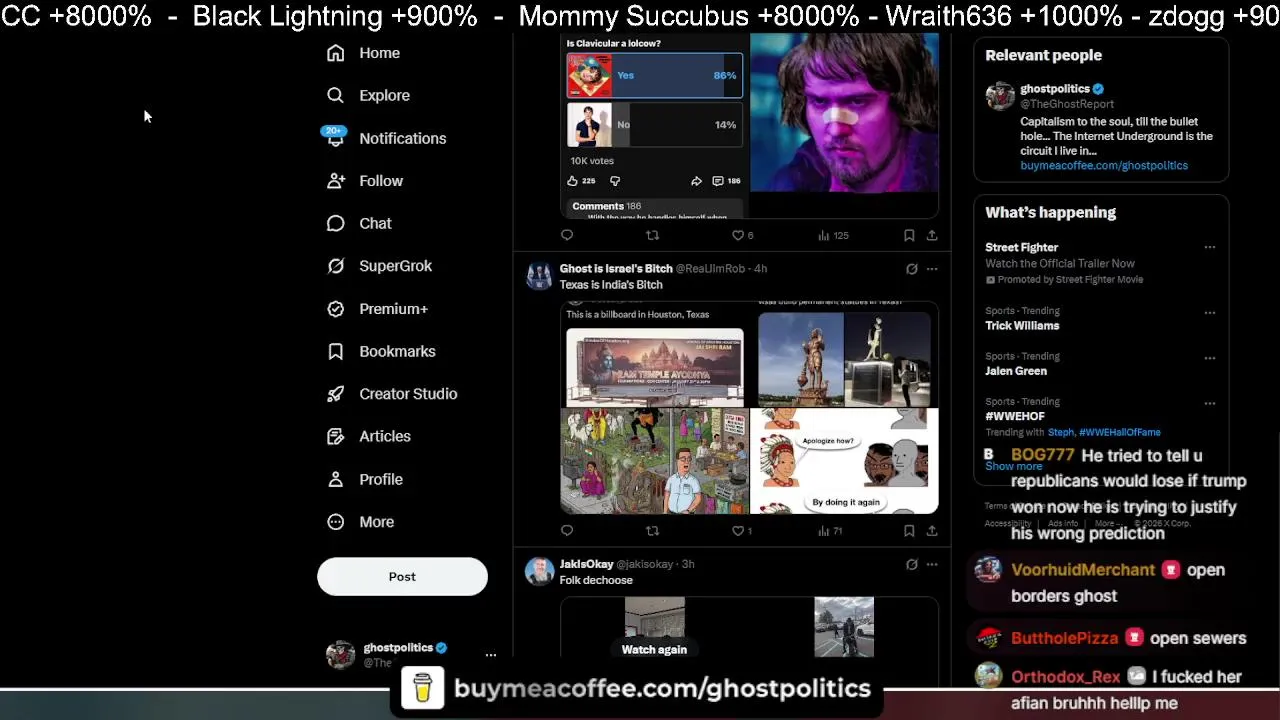Open the #WWEHallOfFame hashtag link

click(x=1120, y=432)
